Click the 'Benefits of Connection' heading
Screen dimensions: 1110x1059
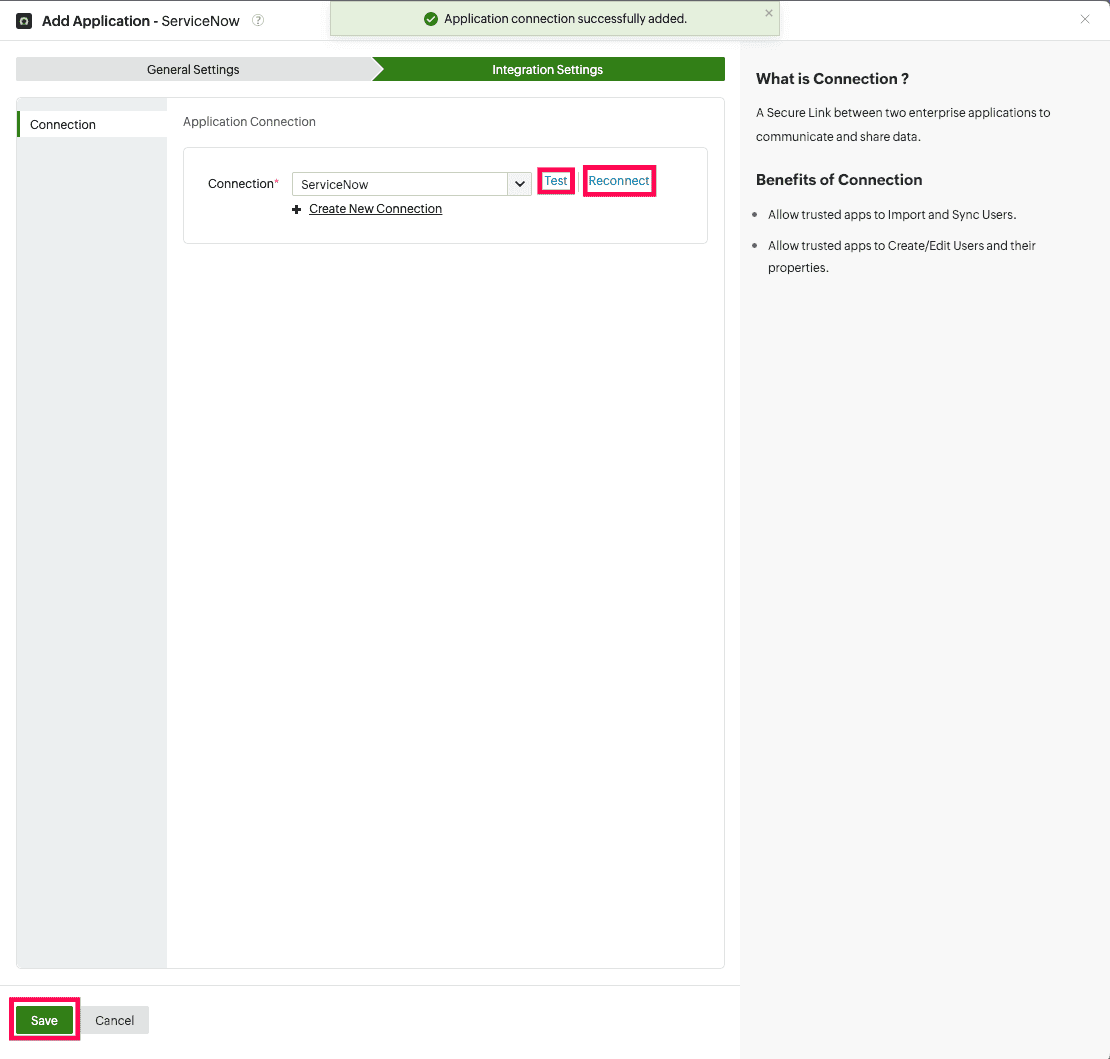pyautogui.click(x=839, y=180)
